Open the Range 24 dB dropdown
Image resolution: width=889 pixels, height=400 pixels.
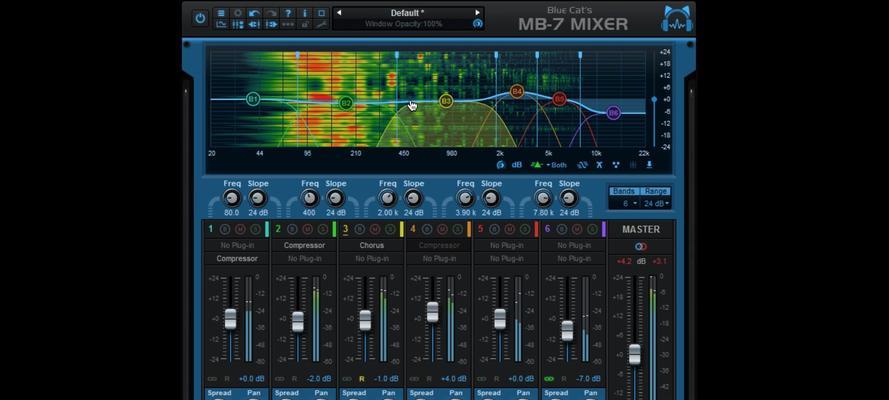pyautogui.click(x=656, y=203)
